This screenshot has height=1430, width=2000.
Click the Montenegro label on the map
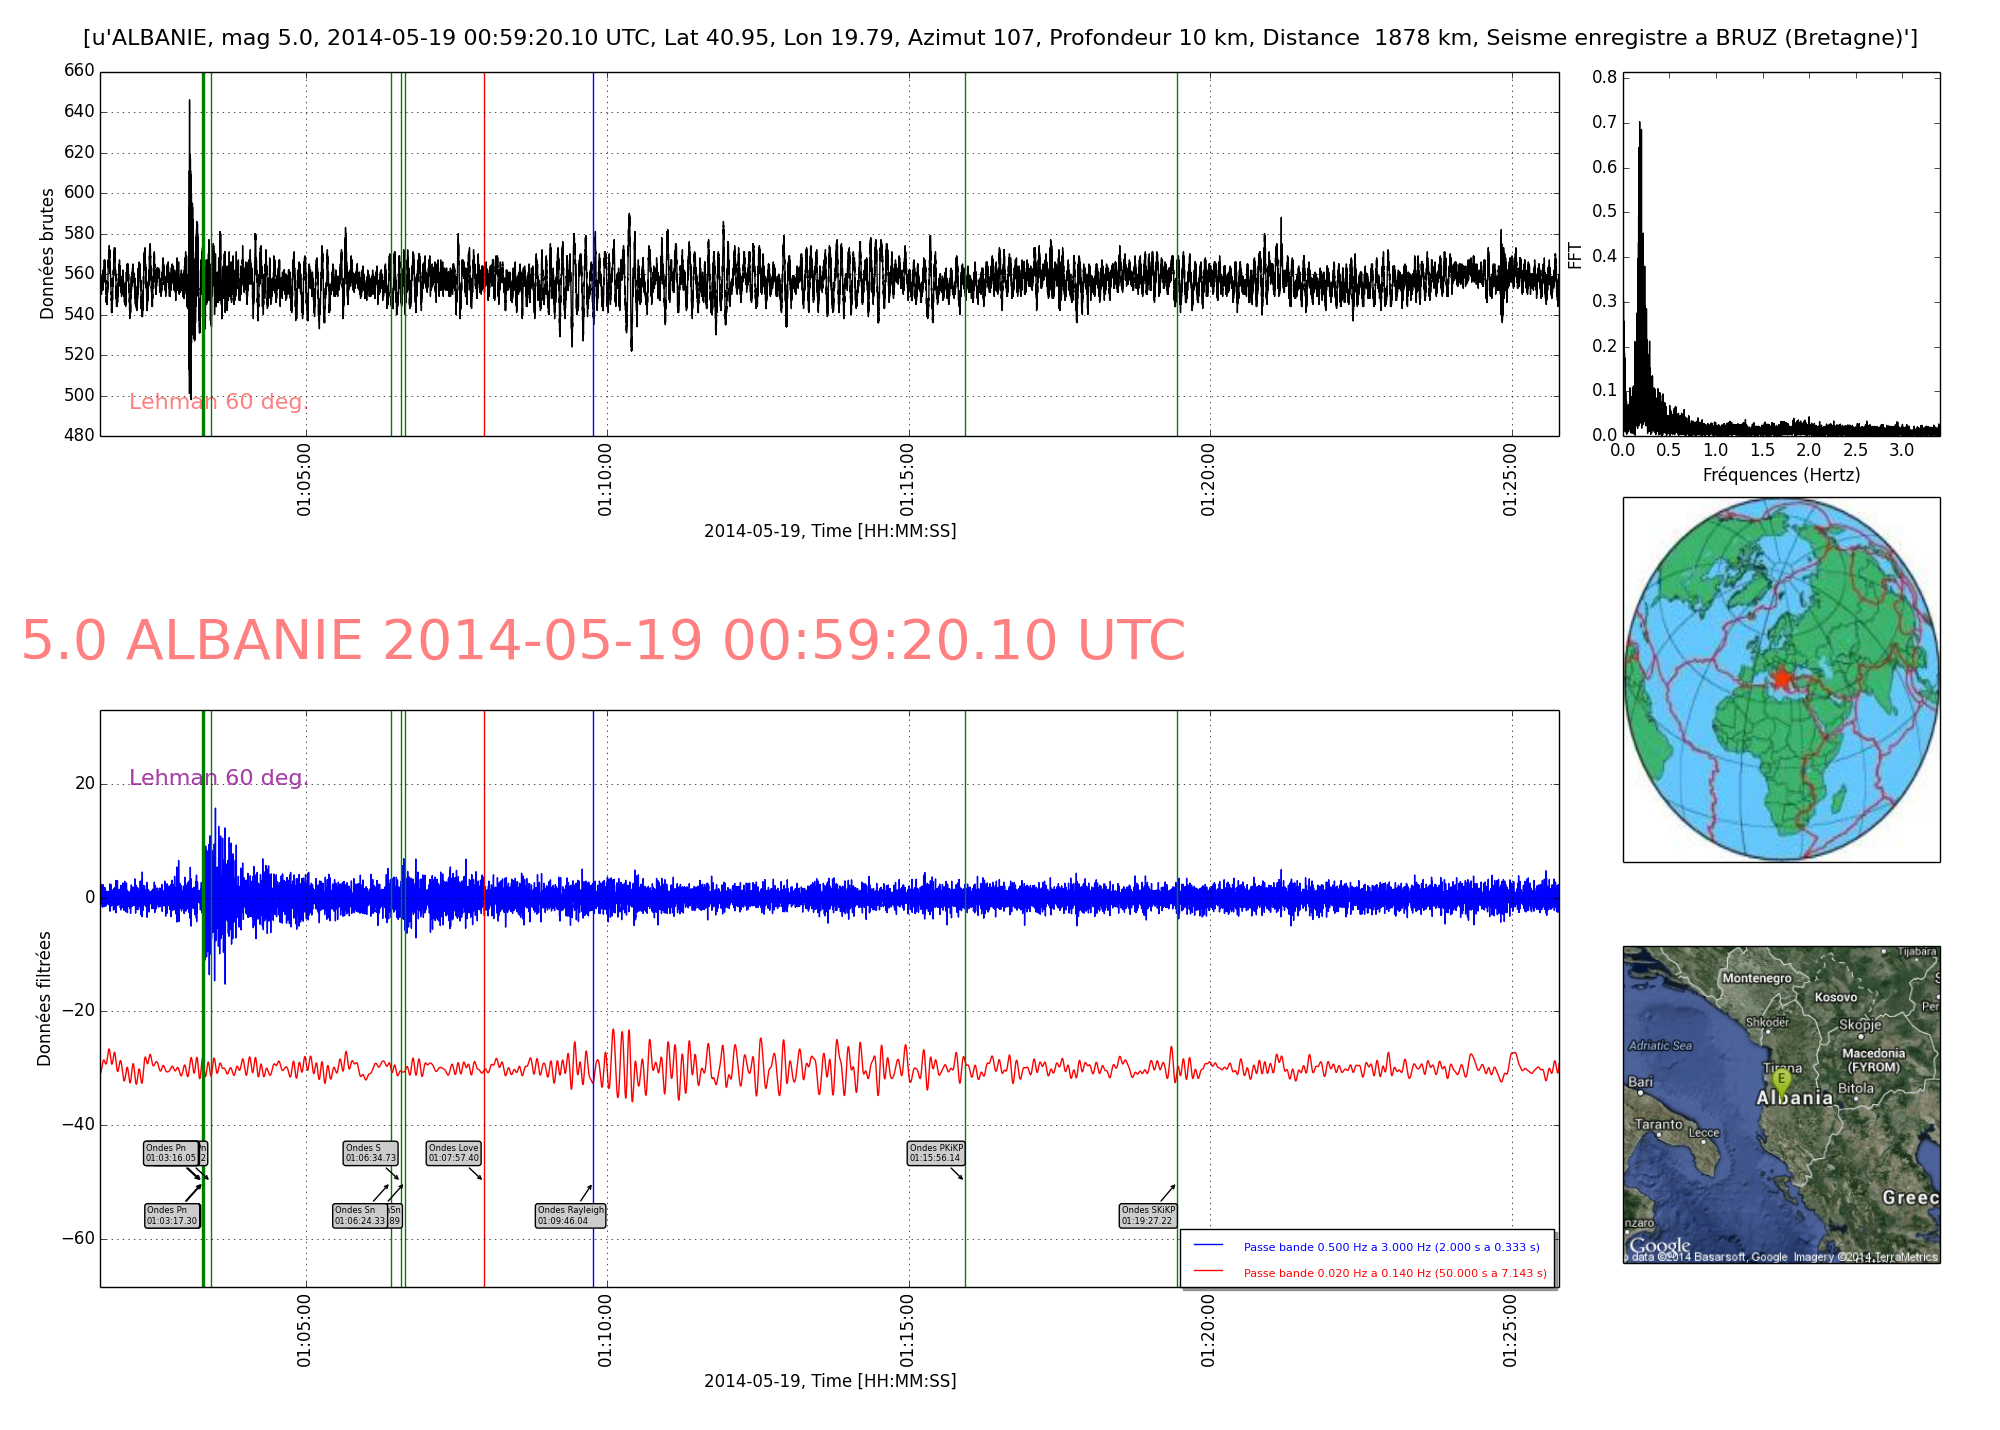pos(1757,978)
